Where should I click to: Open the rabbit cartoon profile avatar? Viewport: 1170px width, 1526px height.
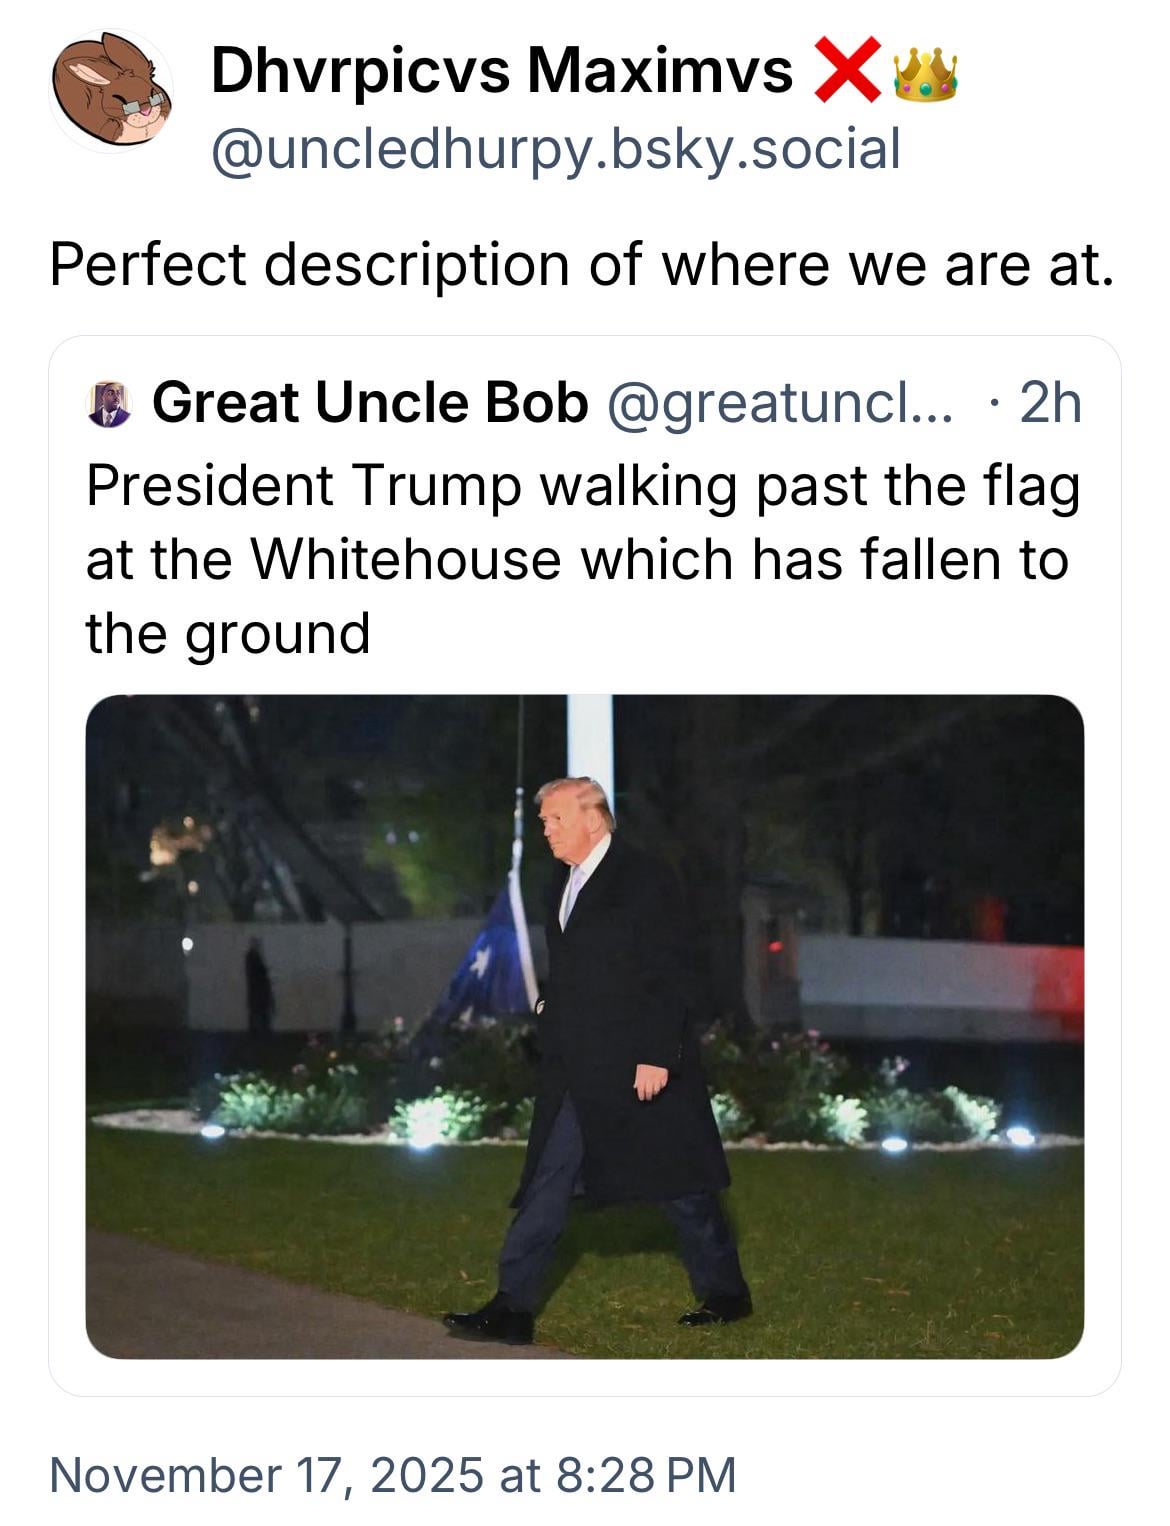click(111, 92)
